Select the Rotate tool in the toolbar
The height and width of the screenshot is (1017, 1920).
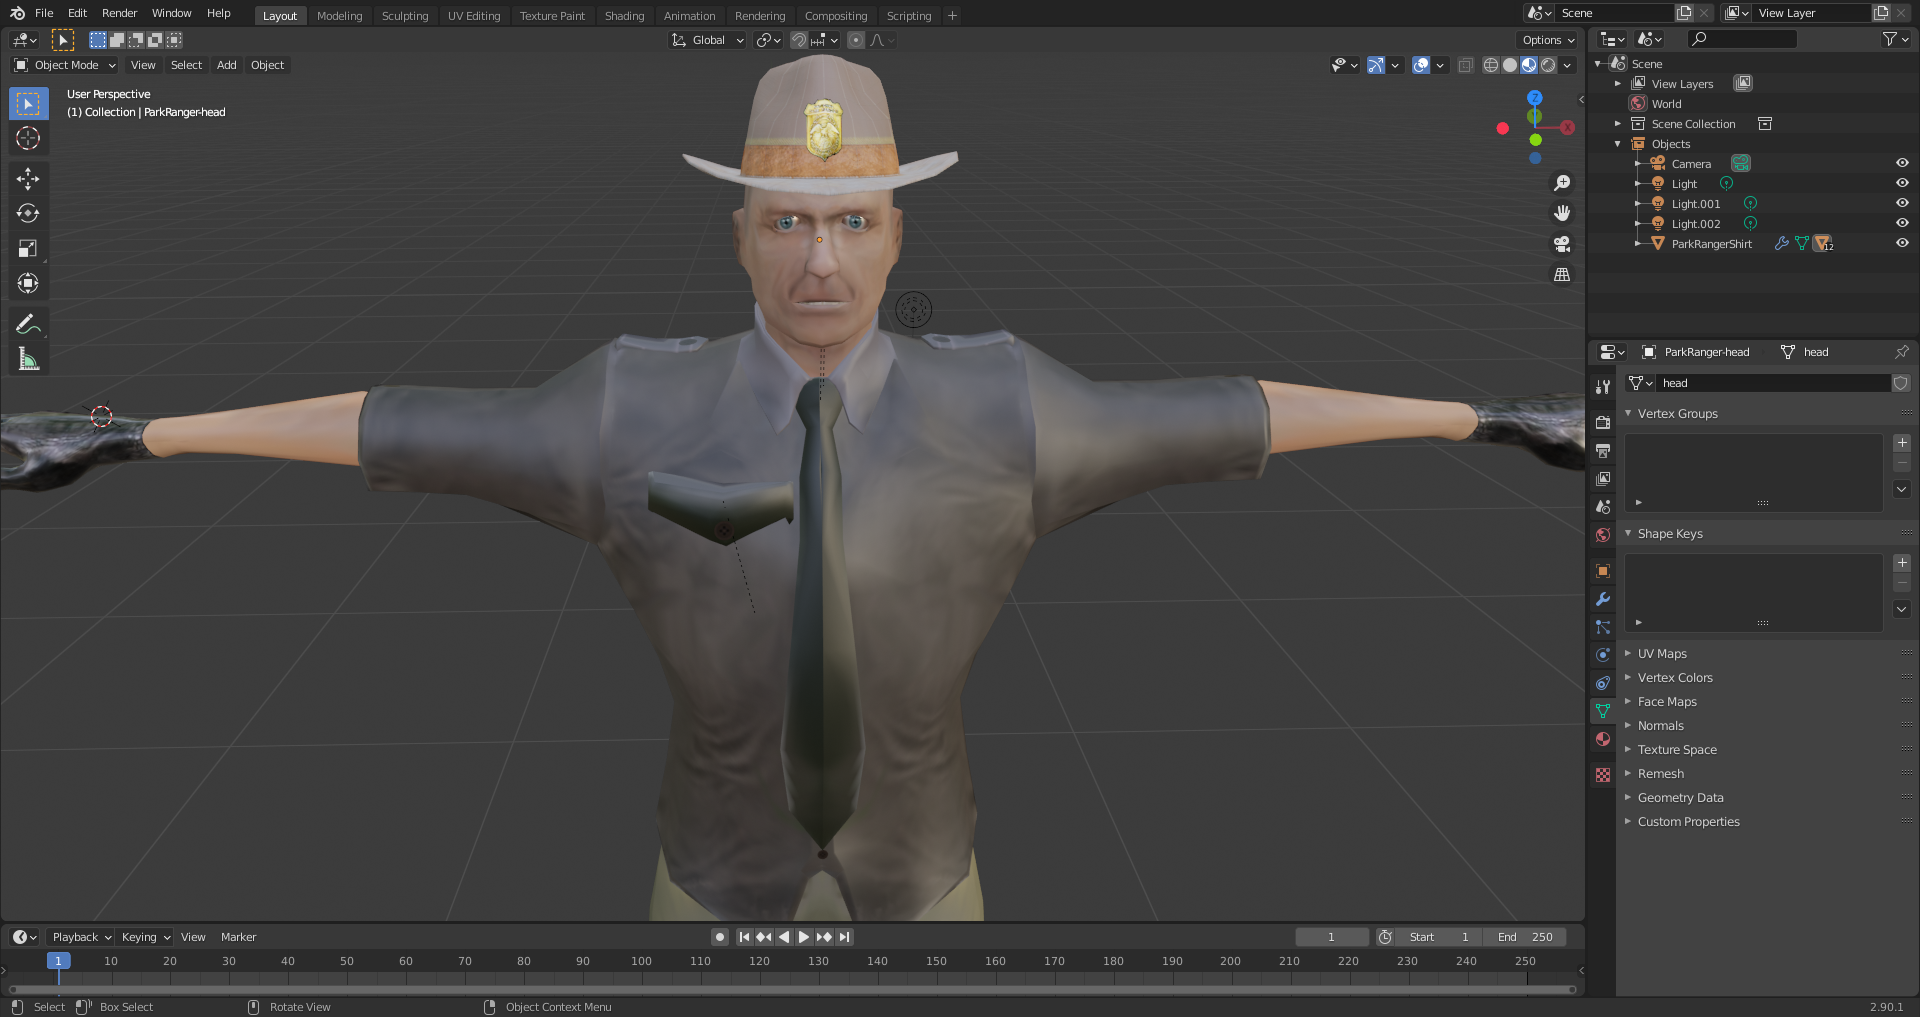pyautogui.click(x=28, y=213)
